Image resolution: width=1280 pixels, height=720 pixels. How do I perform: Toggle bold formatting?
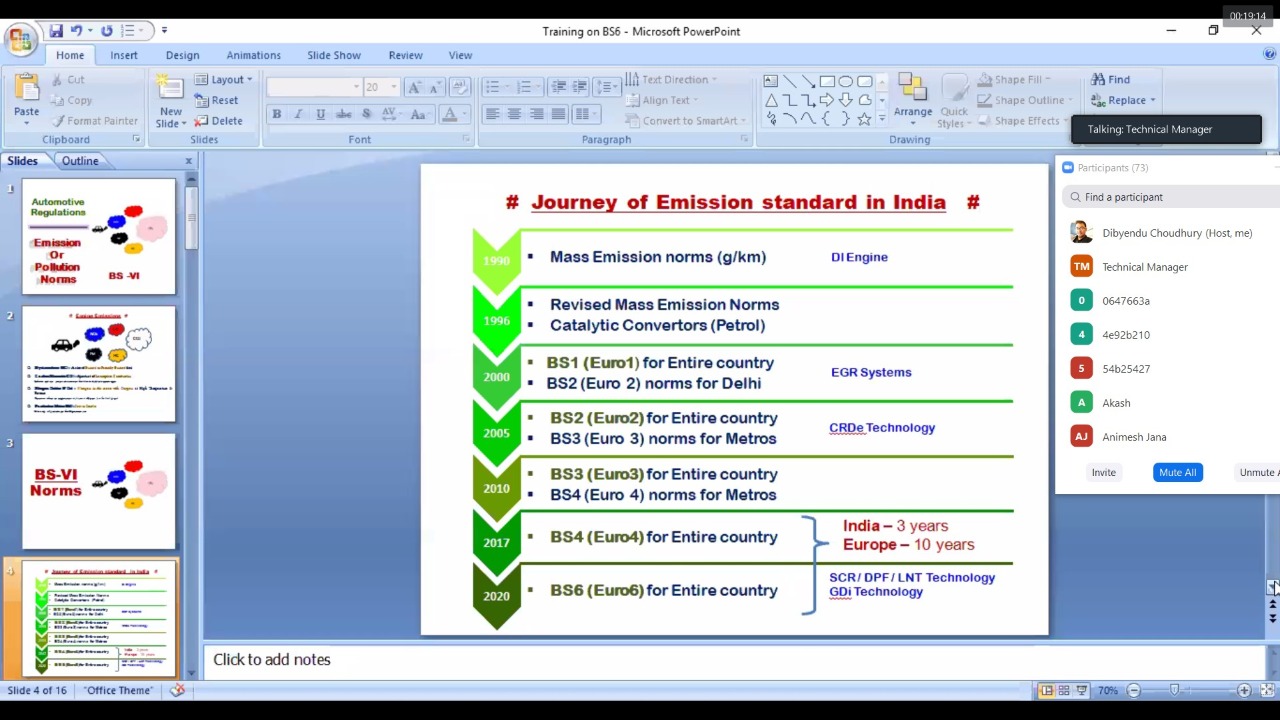click(x=277, y=114)
